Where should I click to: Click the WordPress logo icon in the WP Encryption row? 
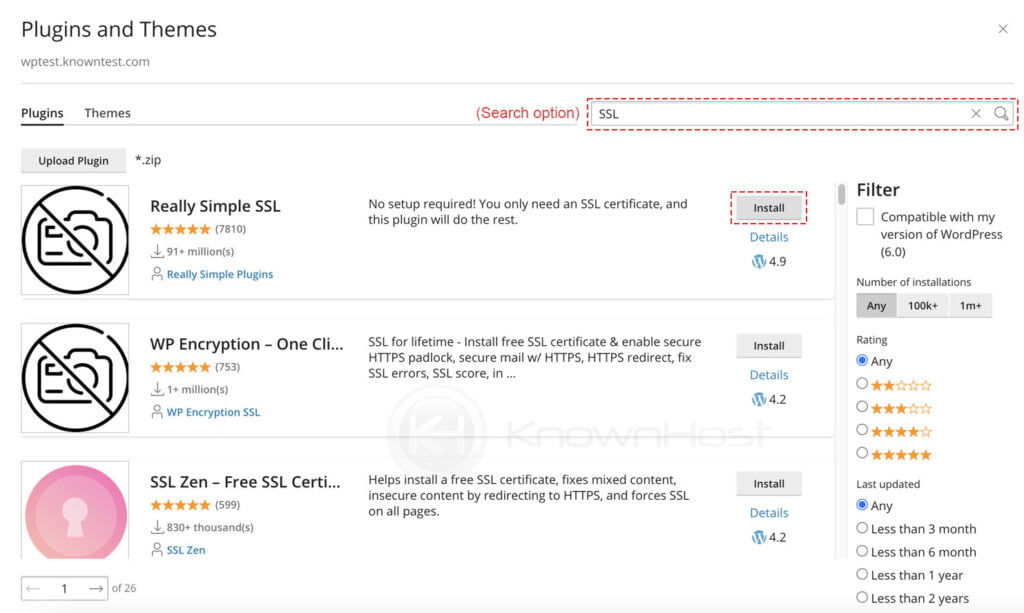pyautogui.click(x=758, y=400)
